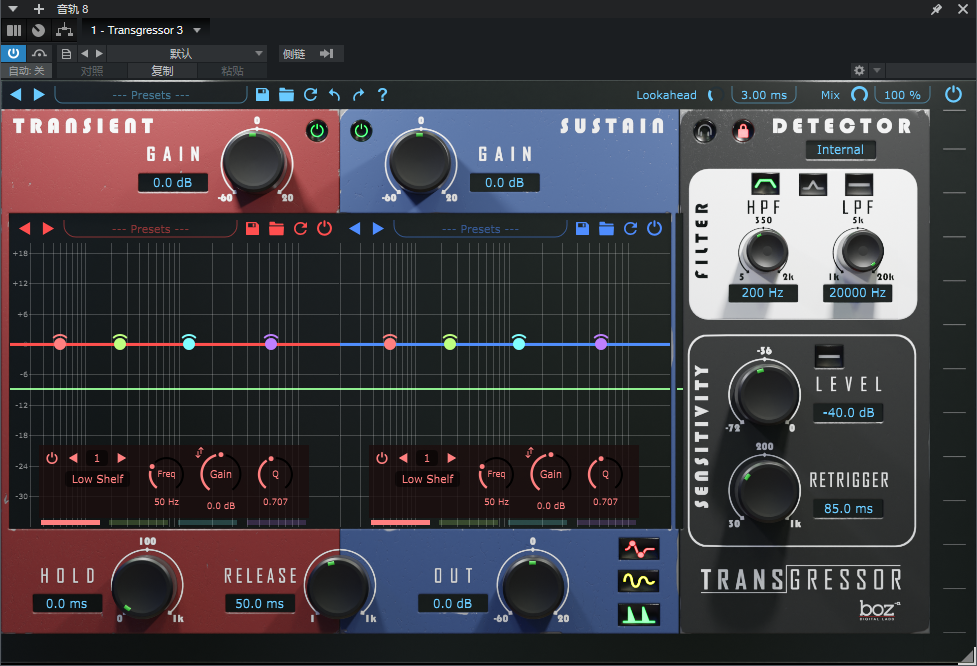Open the main preset folder
977x666 pixels.
click(287, 95)
